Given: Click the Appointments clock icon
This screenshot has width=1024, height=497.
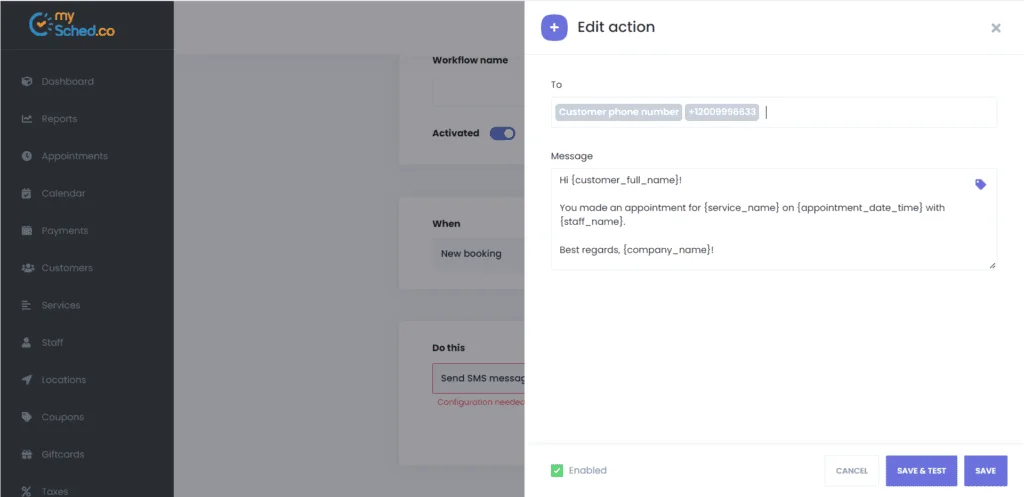Looking at the screenshot, I should pos(27,156).
